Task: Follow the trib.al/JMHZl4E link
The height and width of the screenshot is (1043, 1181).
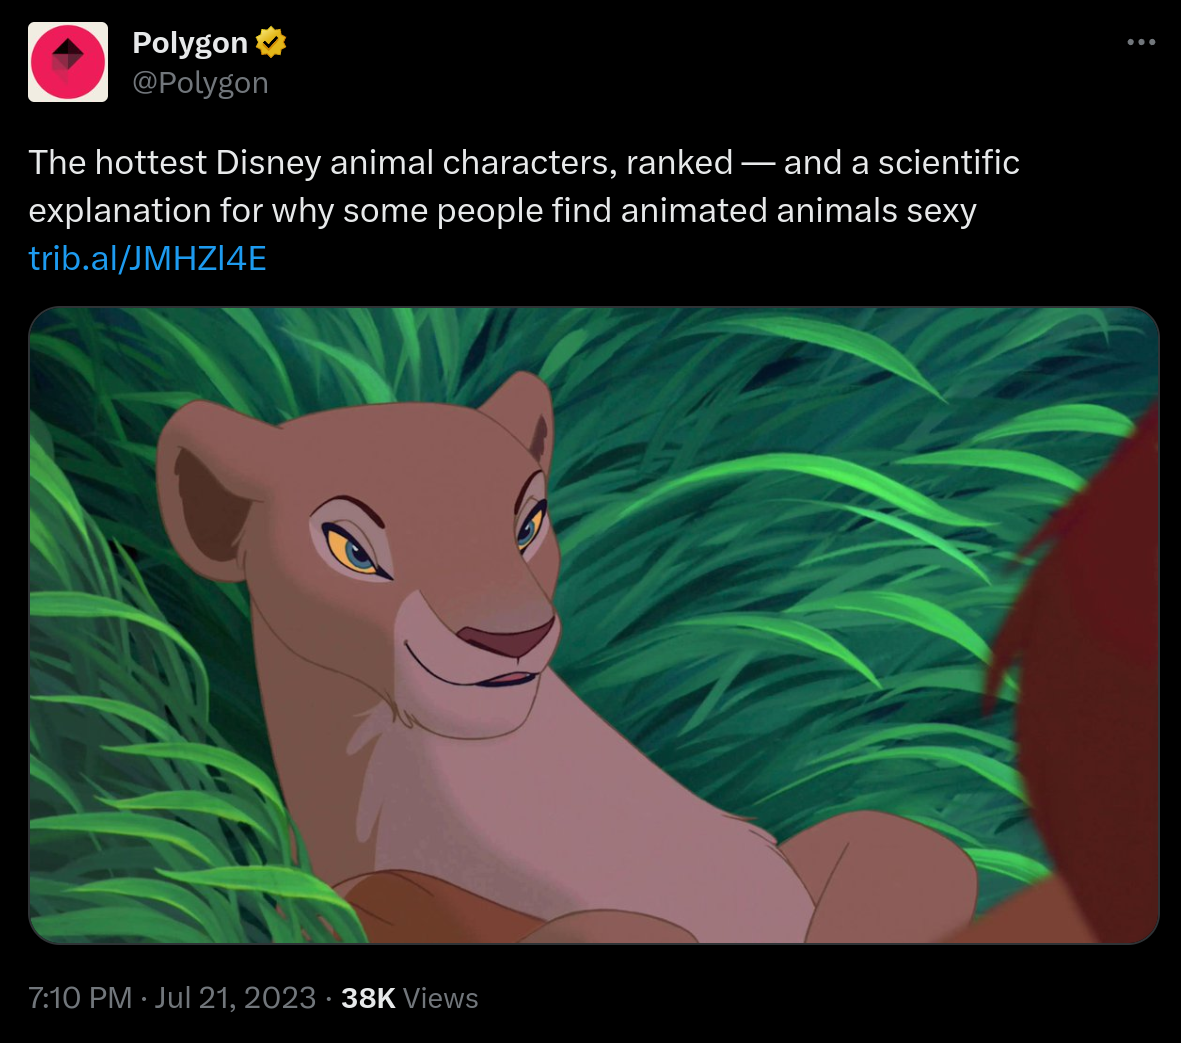Action: [147, 259]
